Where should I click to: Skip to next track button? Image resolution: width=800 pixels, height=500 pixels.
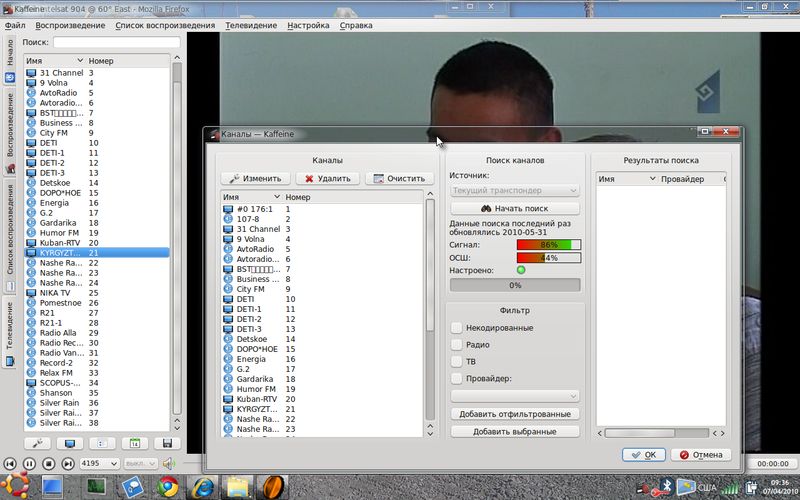click(x=68, y=464)
